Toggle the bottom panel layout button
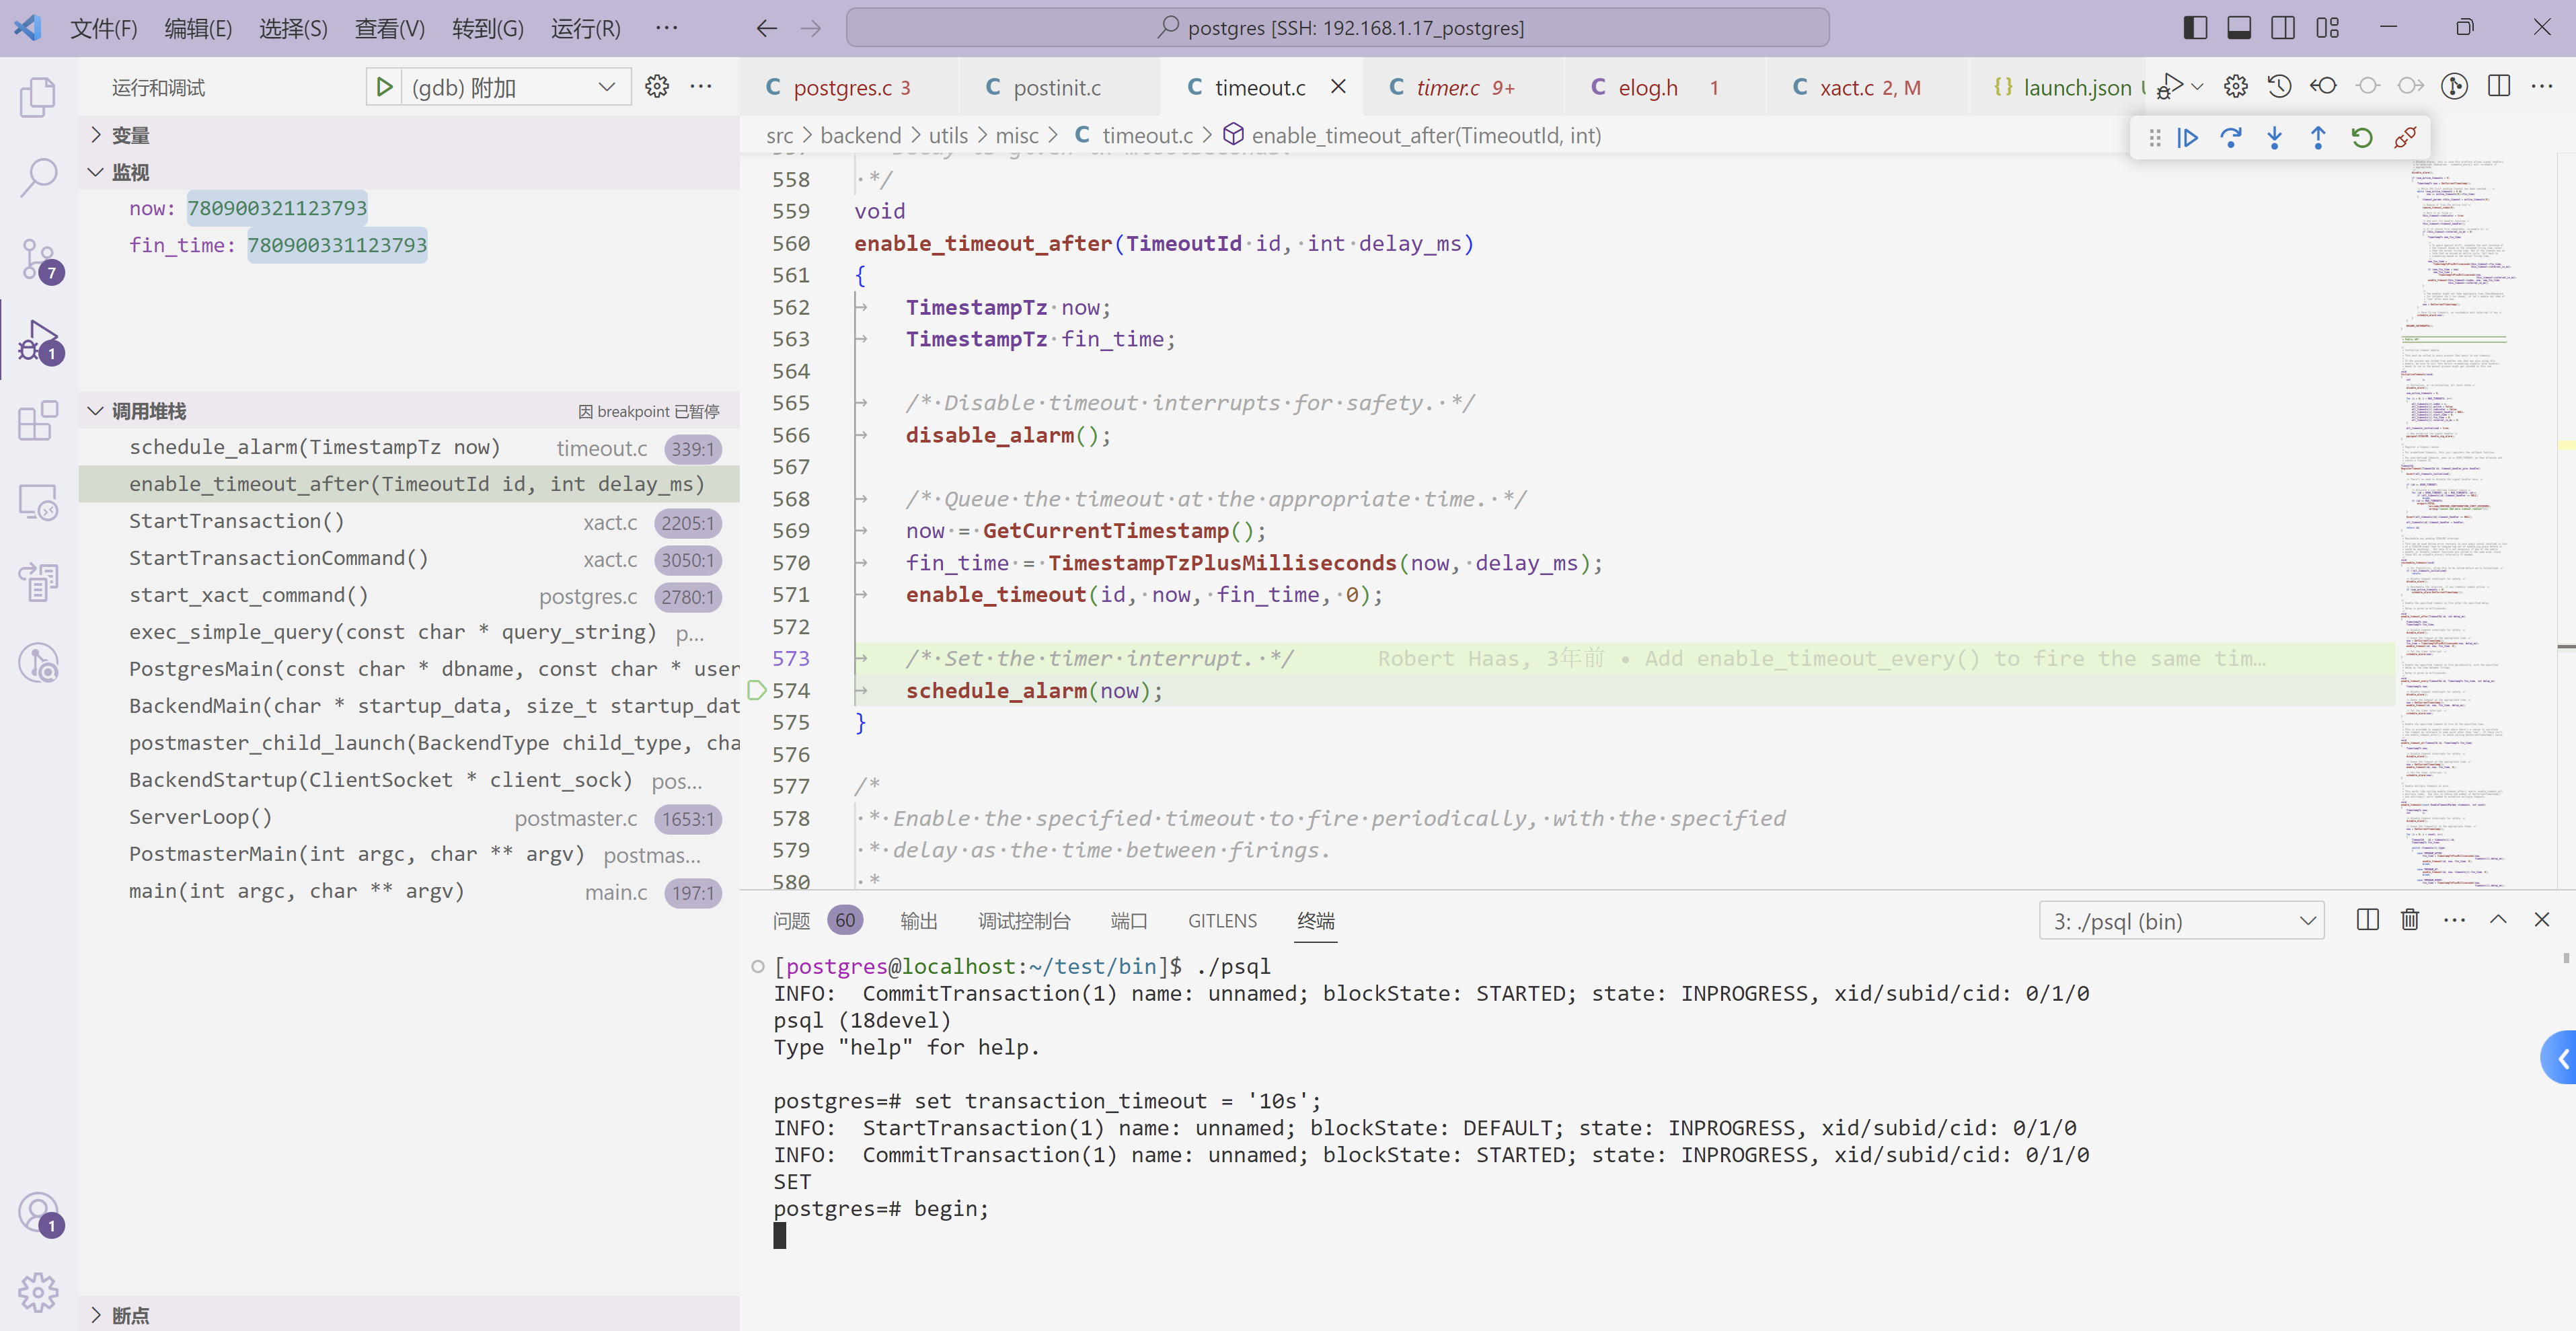The width and height of the screenshot is (2576, 1331). click(x=2239, y=28)
